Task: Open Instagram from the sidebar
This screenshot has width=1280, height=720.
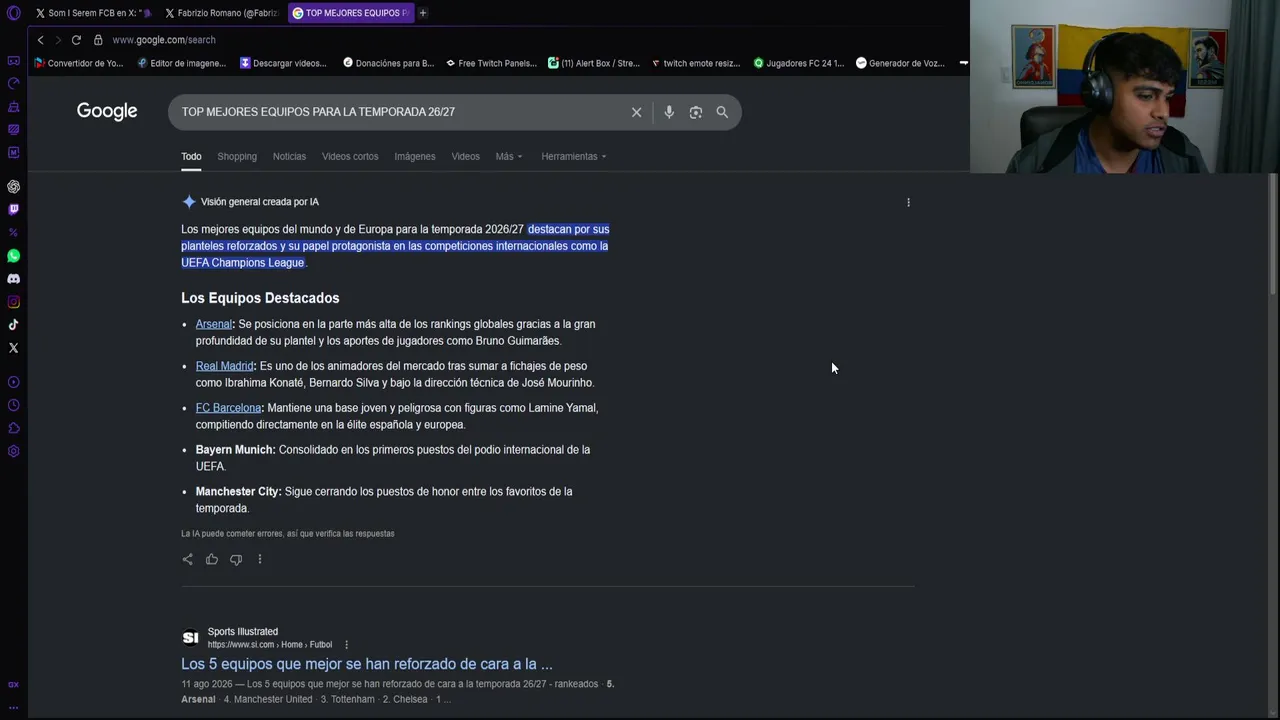Action: (13, 302)
